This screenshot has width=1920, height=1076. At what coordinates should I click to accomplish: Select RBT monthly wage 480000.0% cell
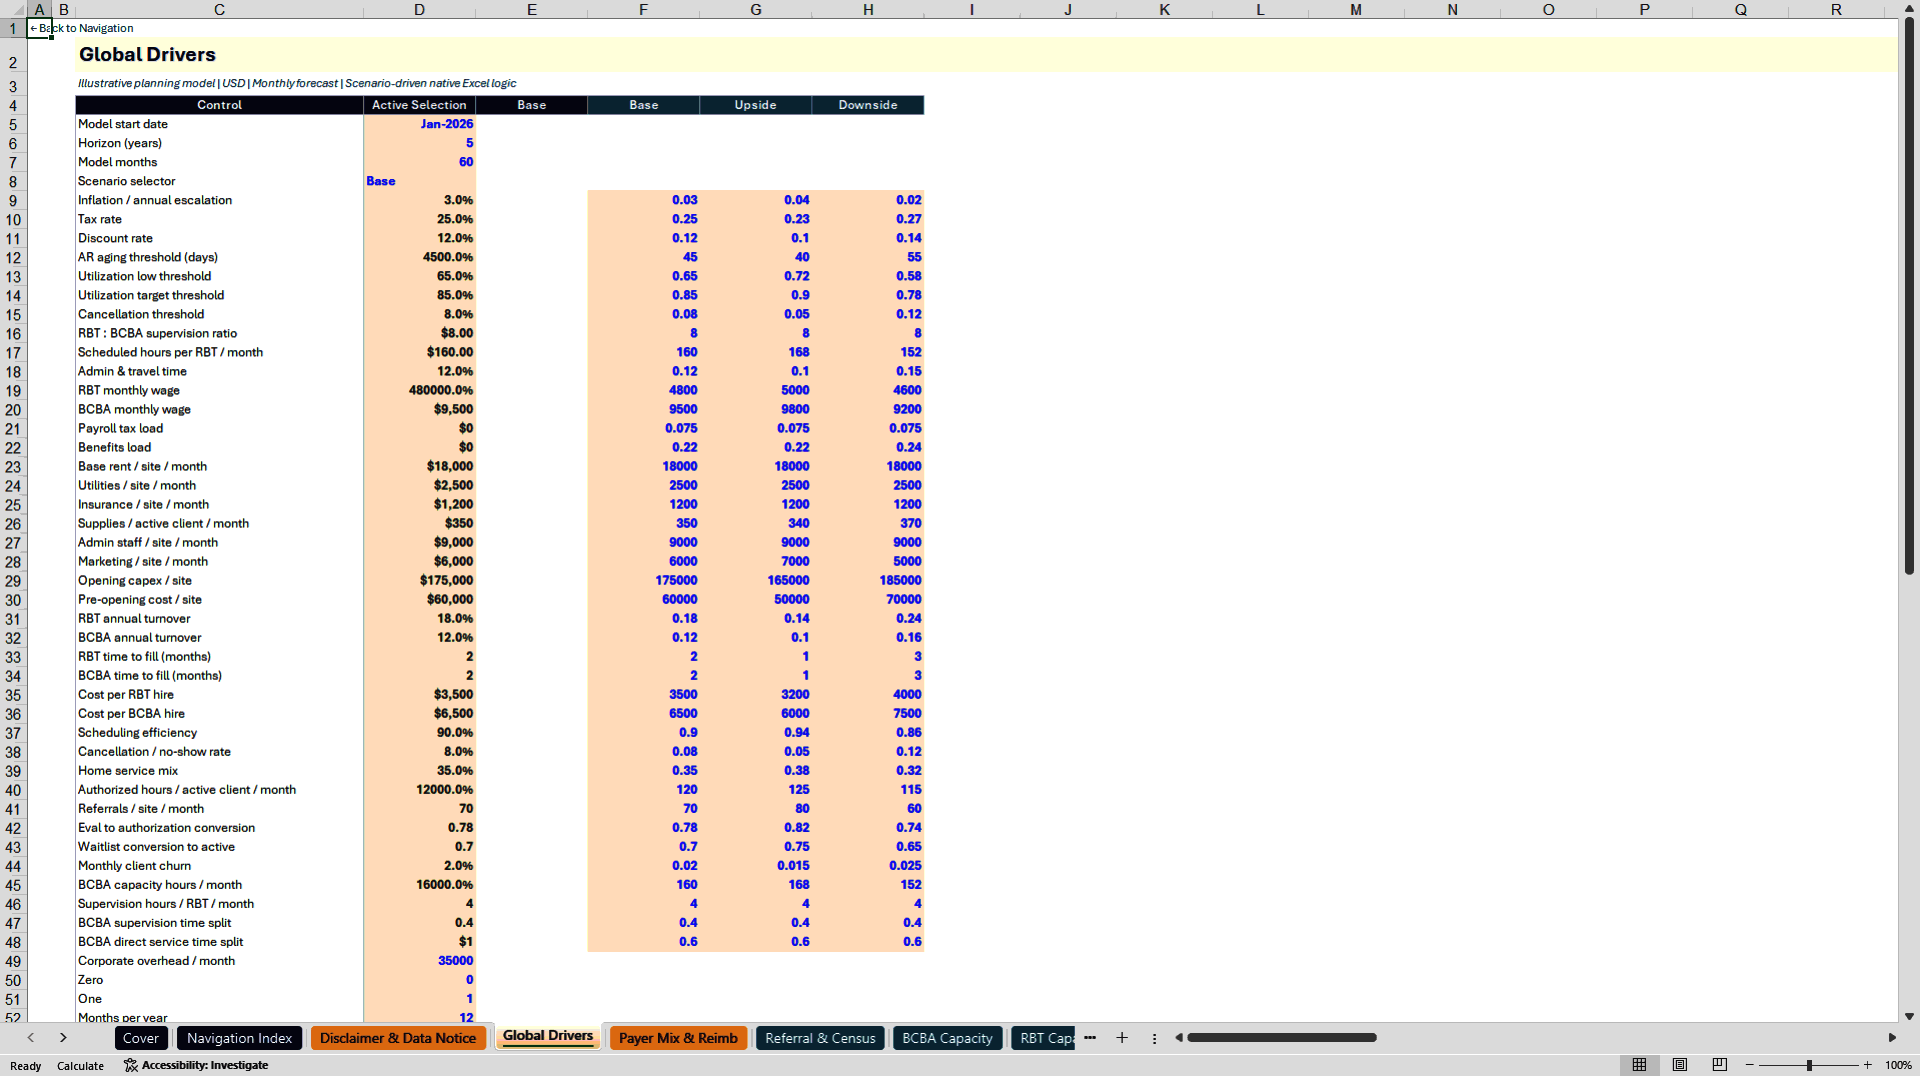tap(419, 390)
